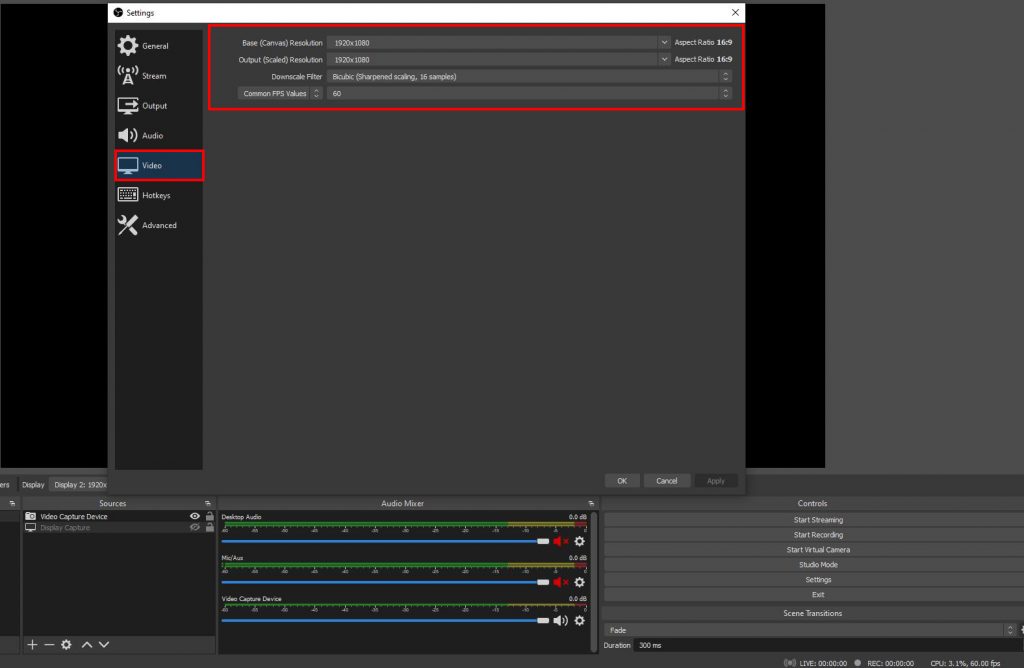Click the Apply button in Settings

(716, 481)
